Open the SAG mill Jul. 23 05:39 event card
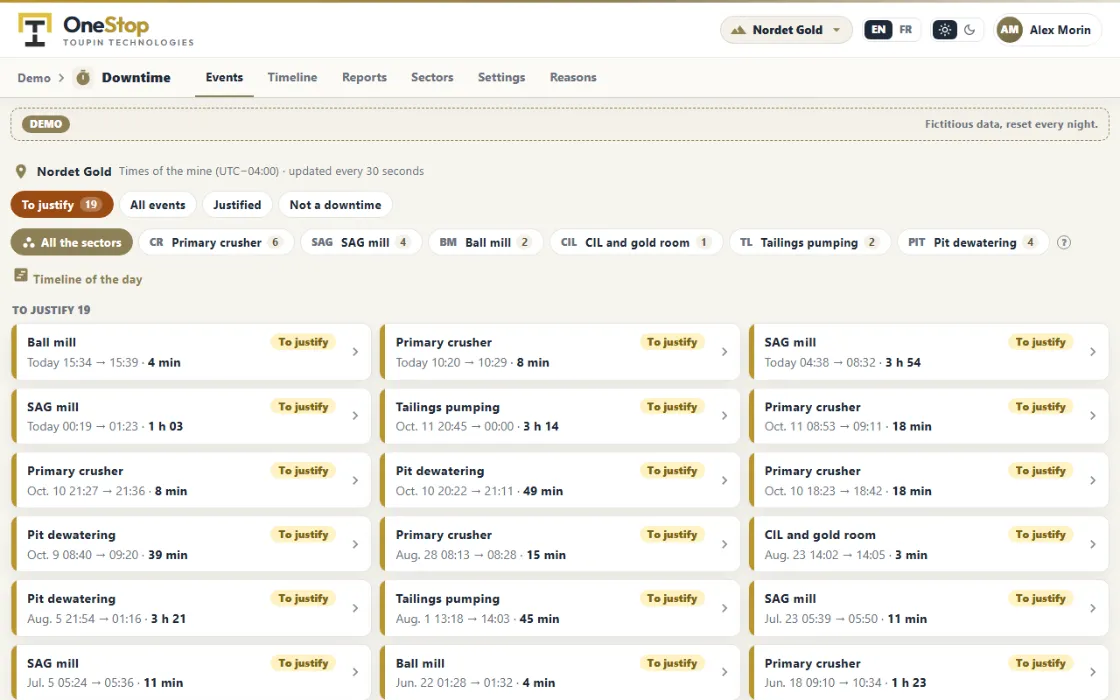 pyautogui.click(x=929, y=608)
